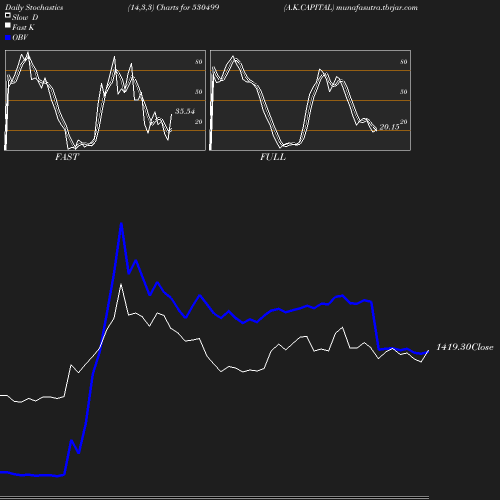Click the FAST chart label
This screenshot has height=500, width=500.
coord(67,157)
